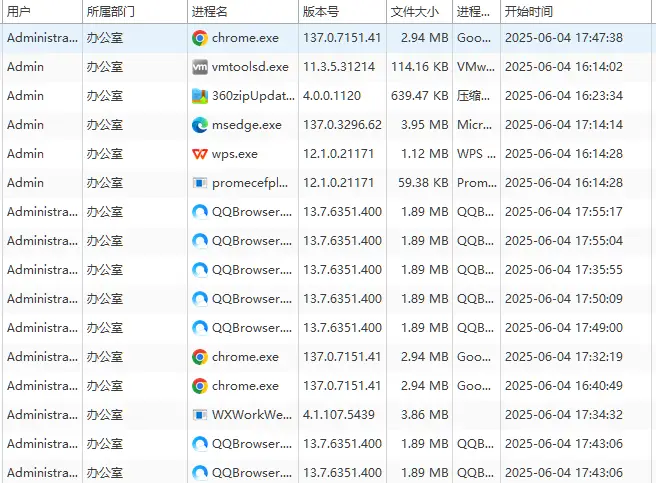Image resolution: width=656 pixels, height=483 pixels.
Task: Click start time 2025-06-04 17:35:55
Action: point(564,270)
